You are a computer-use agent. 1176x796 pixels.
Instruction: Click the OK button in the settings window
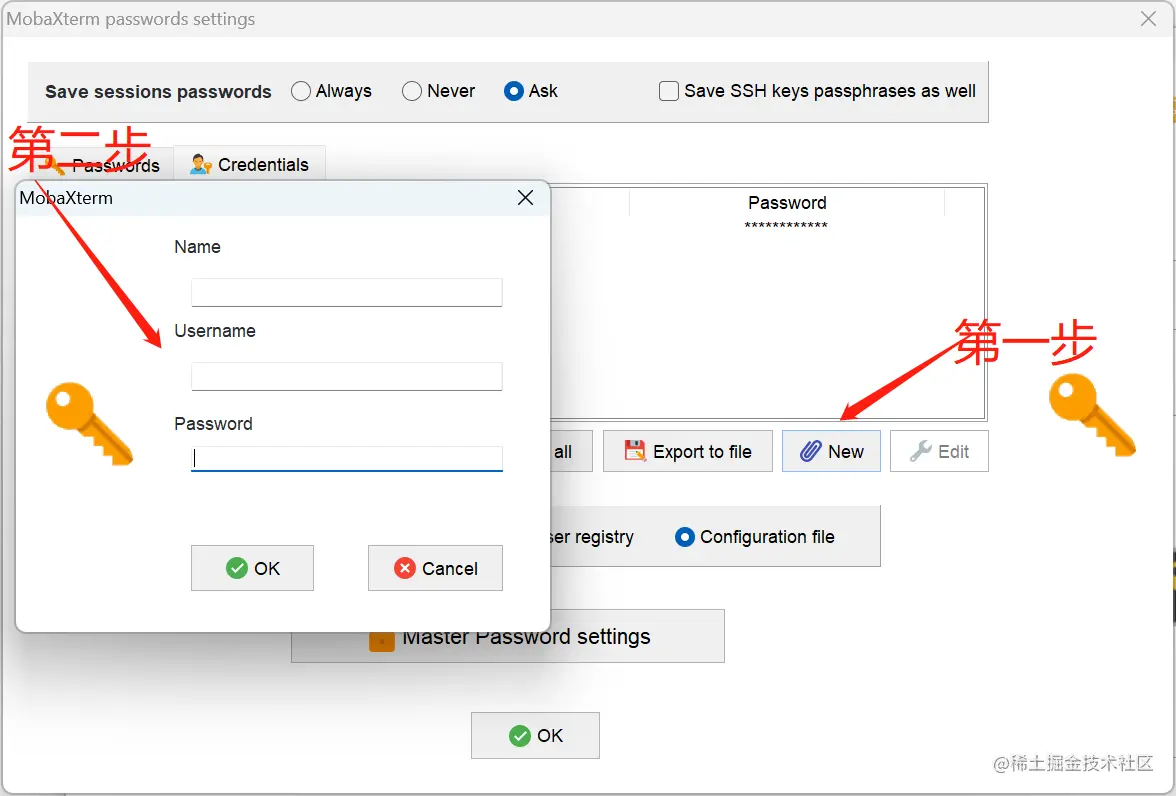click(536, 735)
